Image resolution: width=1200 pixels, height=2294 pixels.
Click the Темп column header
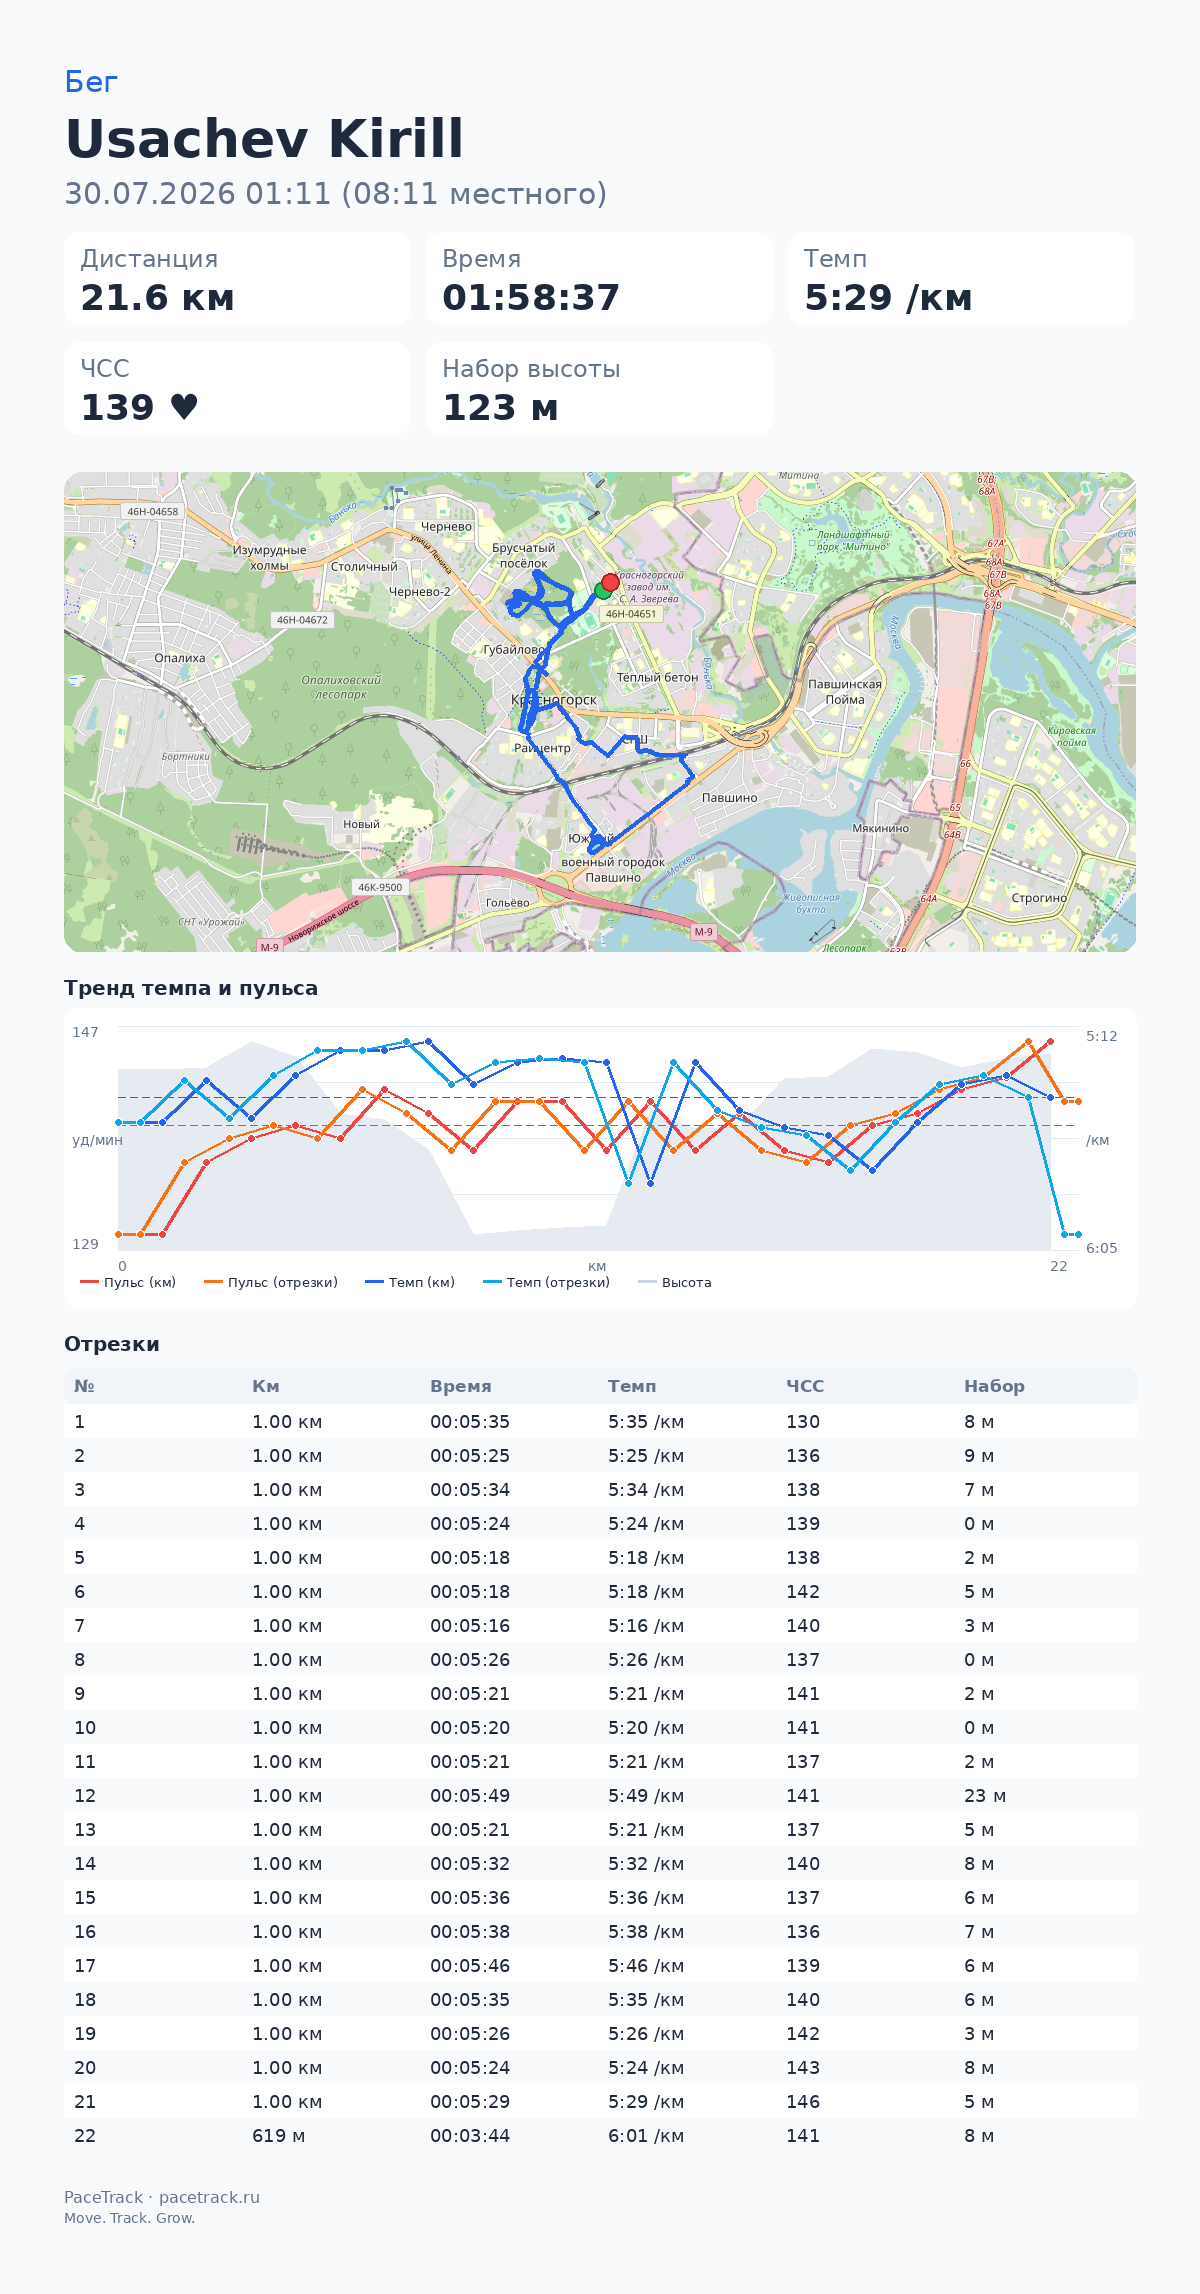pyautogui.click(x=632, y=1386)
